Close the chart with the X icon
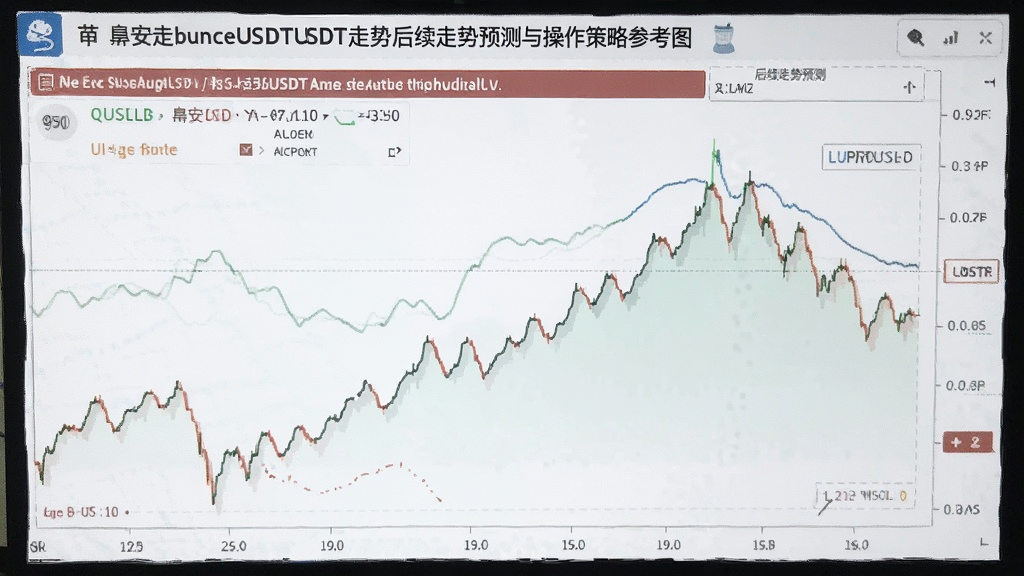 click(985, 38)
